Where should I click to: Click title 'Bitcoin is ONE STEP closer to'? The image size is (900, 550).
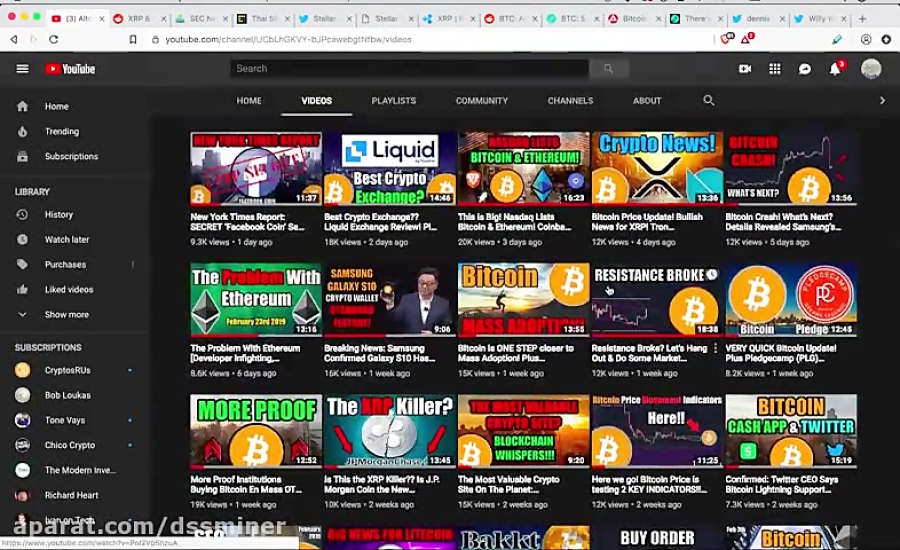pos(515,353)
